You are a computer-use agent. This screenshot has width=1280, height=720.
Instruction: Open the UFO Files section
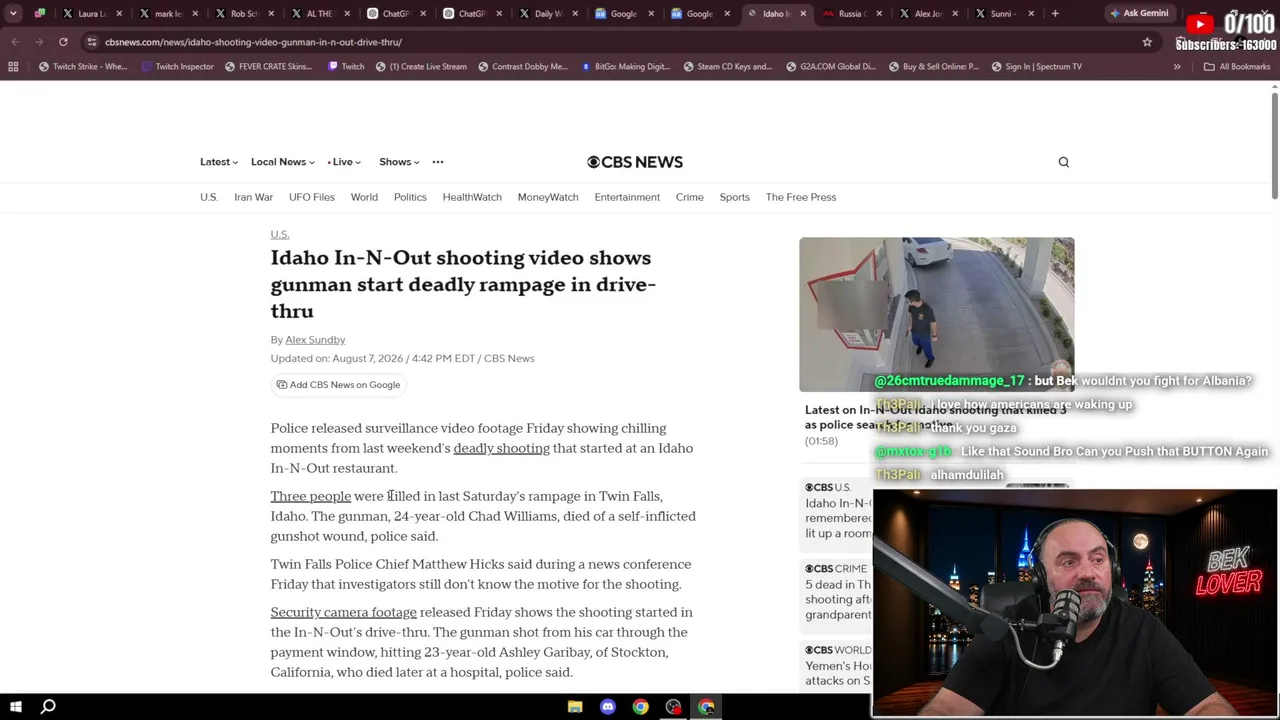tap(312, 197)
